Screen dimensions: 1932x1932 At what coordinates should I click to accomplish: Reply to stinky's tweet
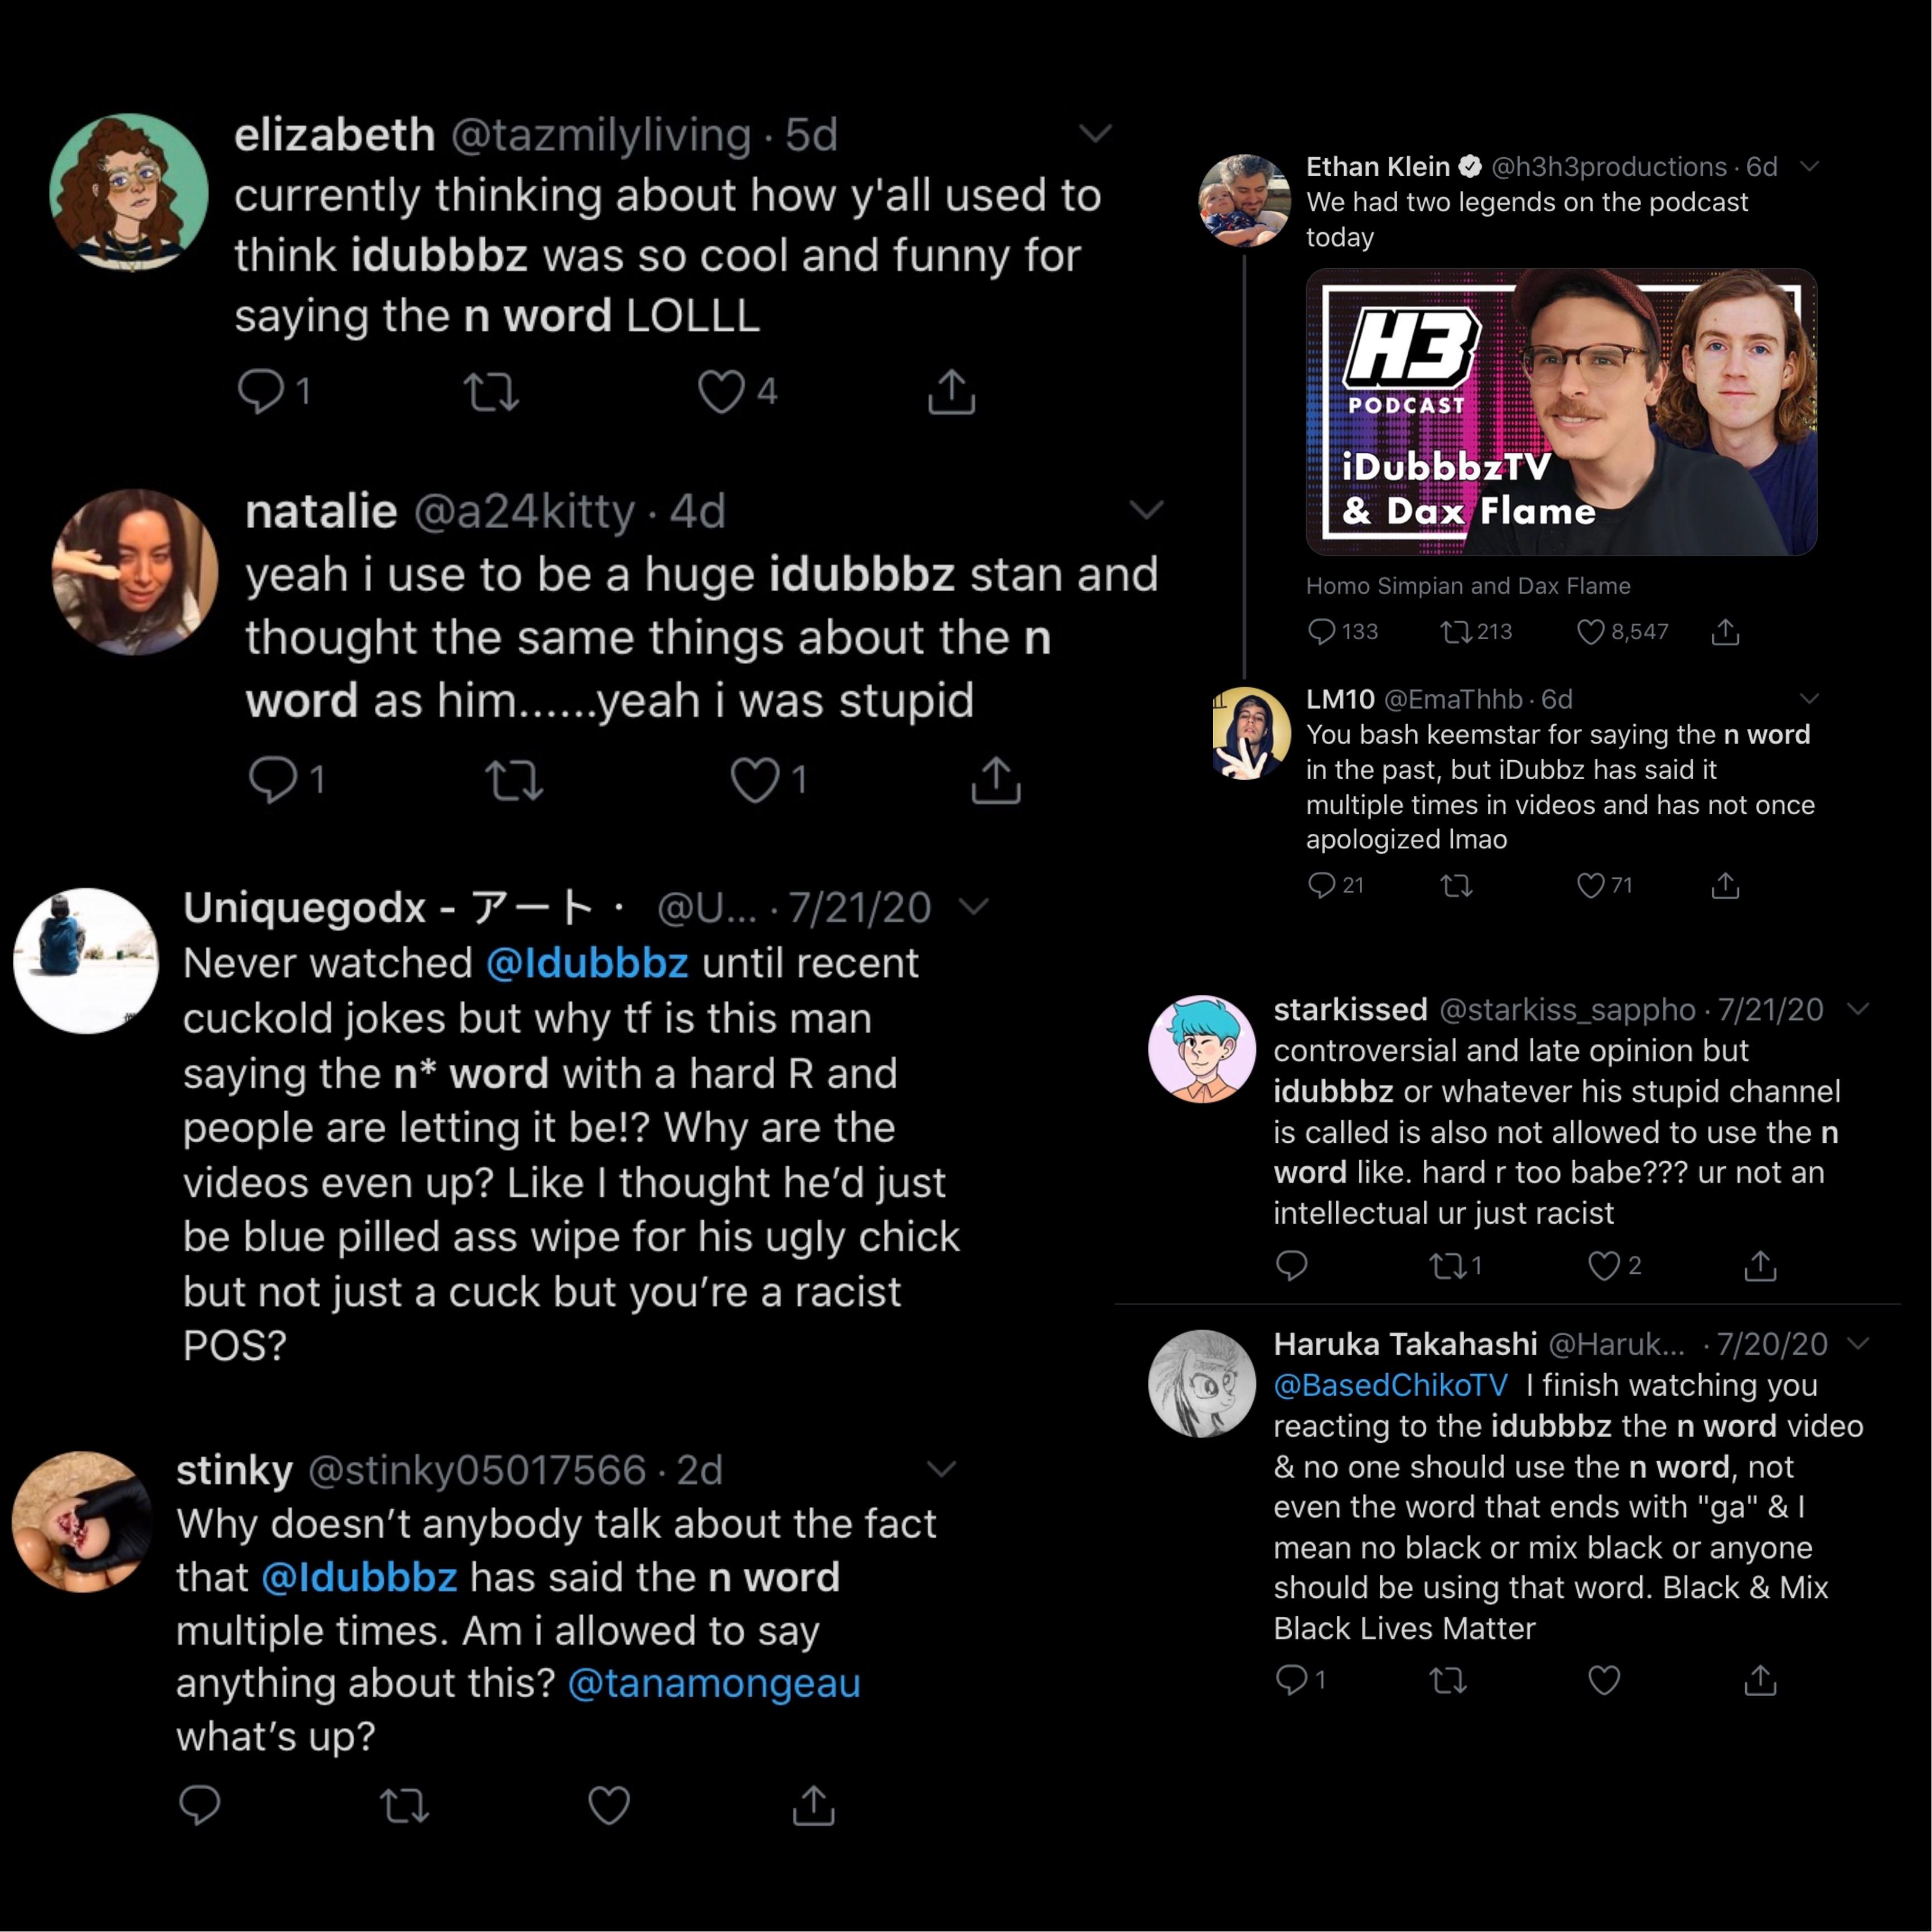(x=199, y=1805)
